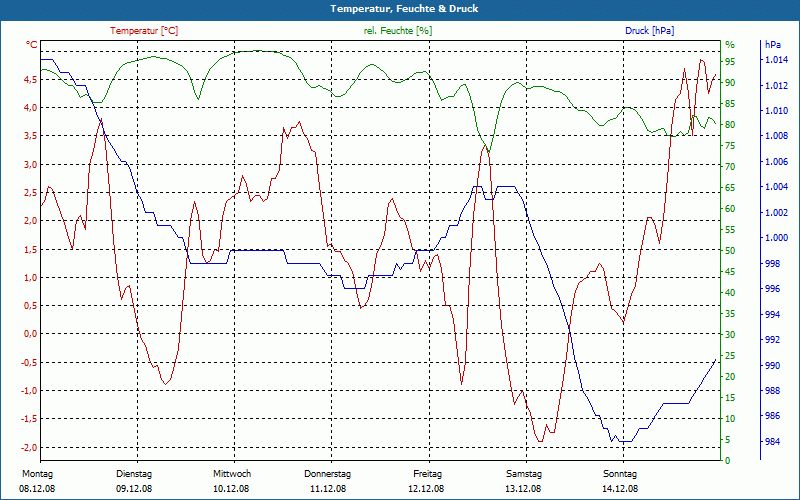Click the "65" humidity axis value
The image size is (800, 500).
tap(730, 188)
